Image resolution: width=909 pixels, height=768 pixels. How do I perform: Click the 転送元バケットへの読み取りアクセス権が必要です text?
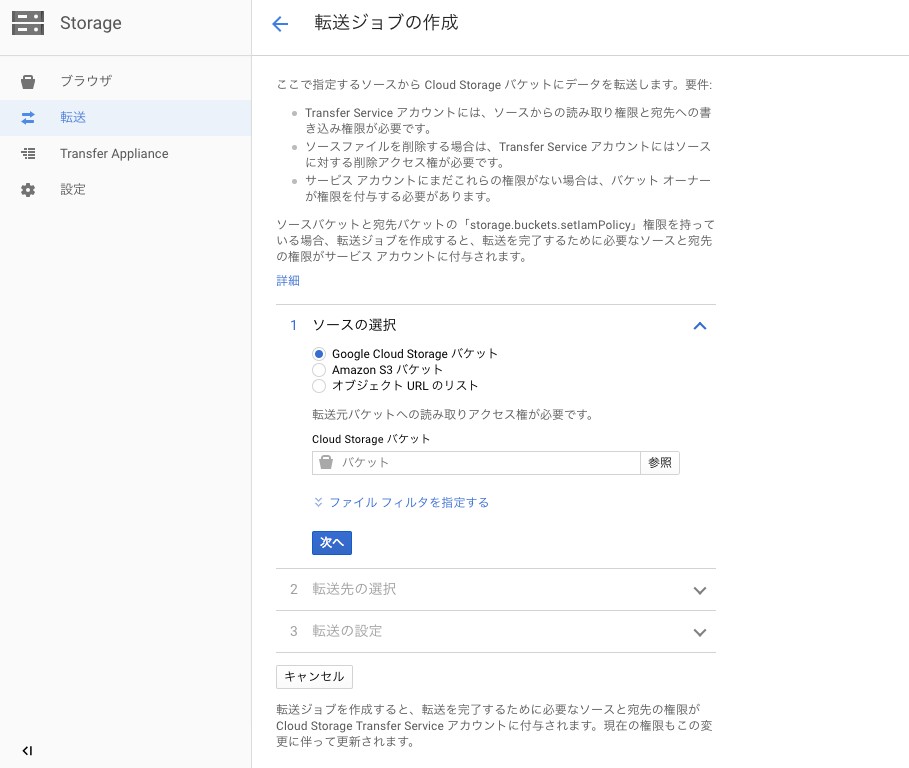point(453,414)
